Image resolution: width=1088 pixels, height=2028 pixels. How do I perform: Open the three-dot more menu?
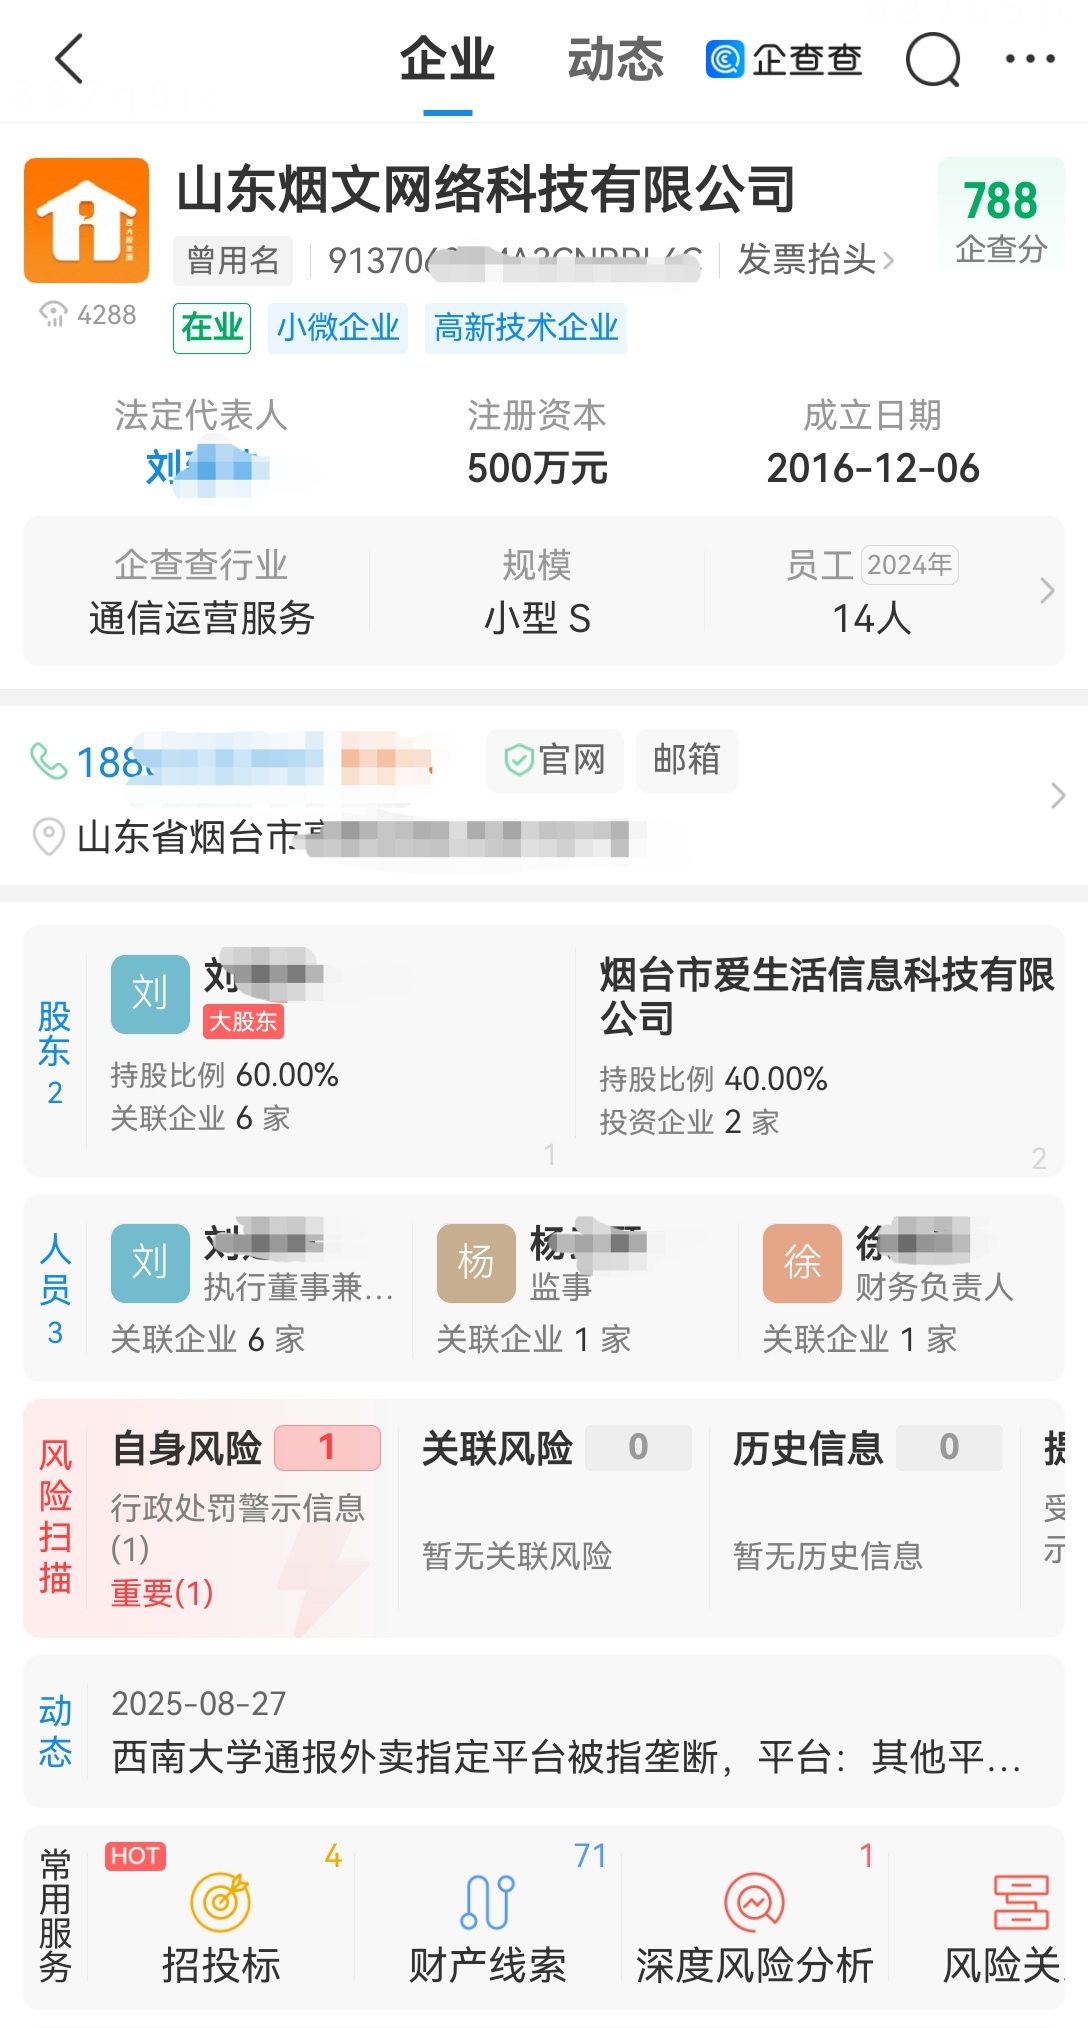coord(1030,59)
